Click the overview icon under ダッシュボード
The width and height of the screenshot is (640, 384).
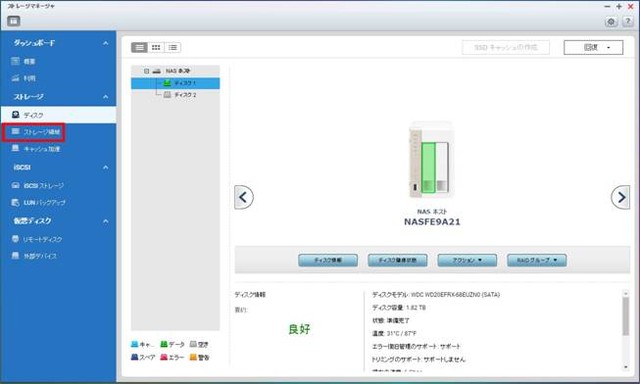pyautogui.click(x=16, y=61)
